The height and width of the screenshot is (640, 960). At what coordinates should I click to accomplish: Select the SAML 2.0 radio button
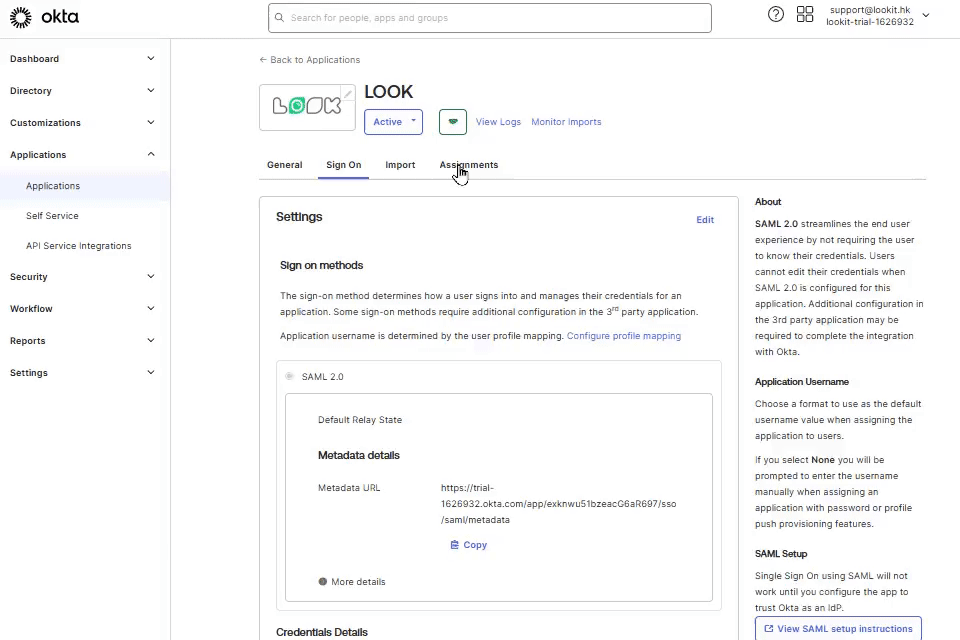coord(289,377)
